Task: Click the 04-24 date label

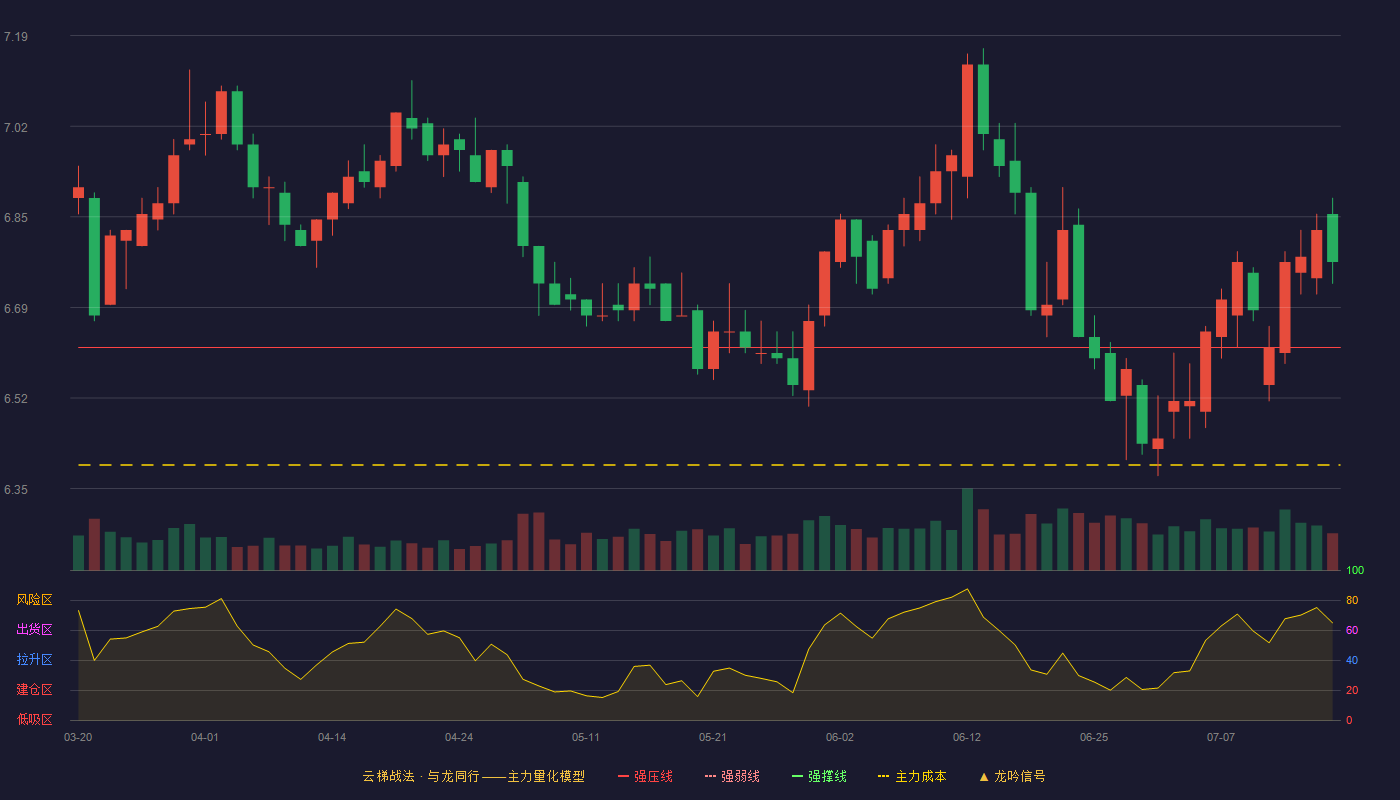Action: point(459,737)
